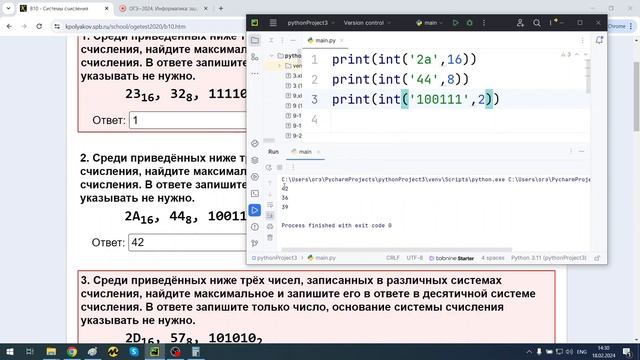
Task: Open CRLF line separator selector
Action: click(x=393, y=258)
